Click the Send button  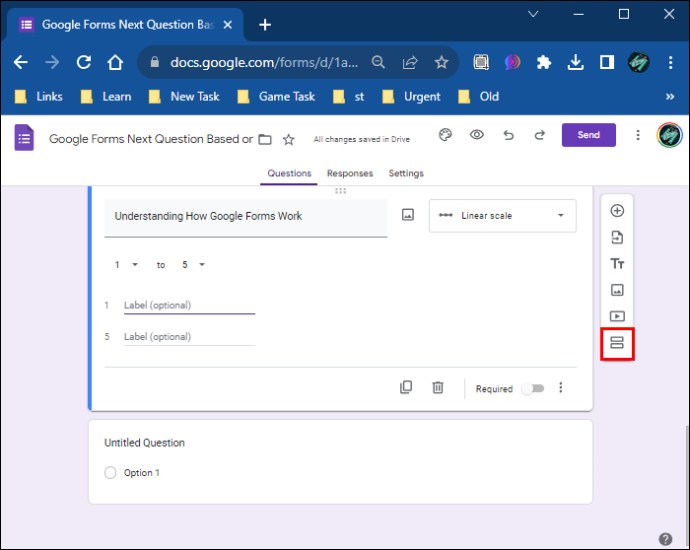coord(588,135)
